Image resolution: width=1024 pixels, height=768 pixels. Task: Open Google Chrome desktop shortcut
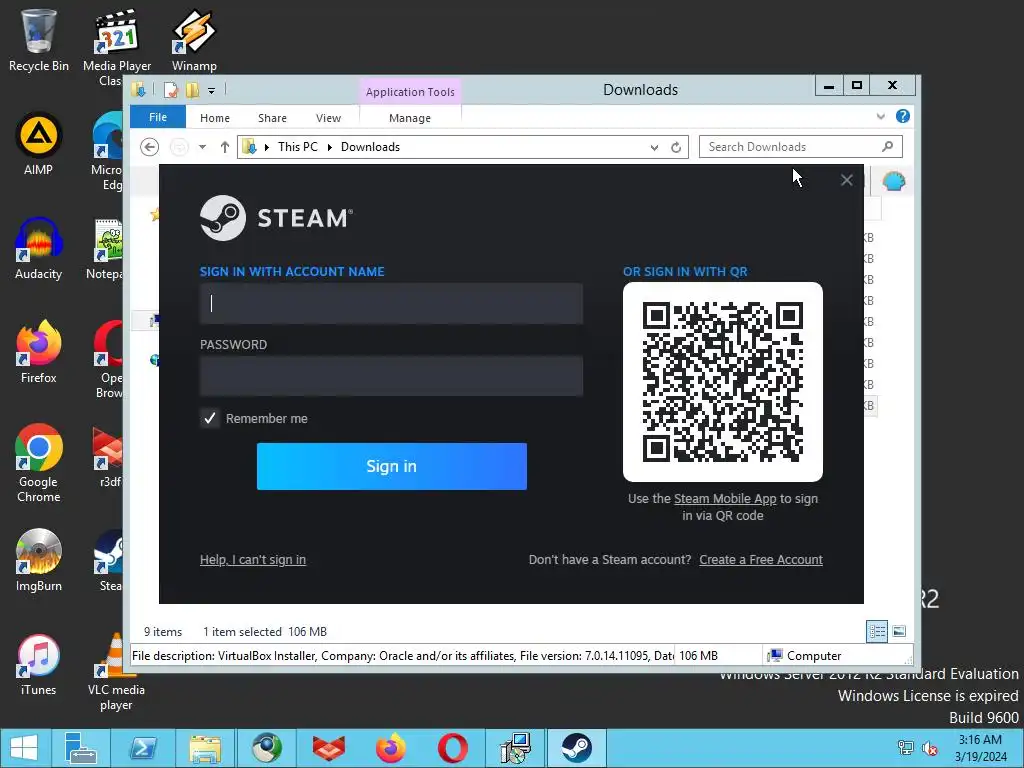pos(39,464)
